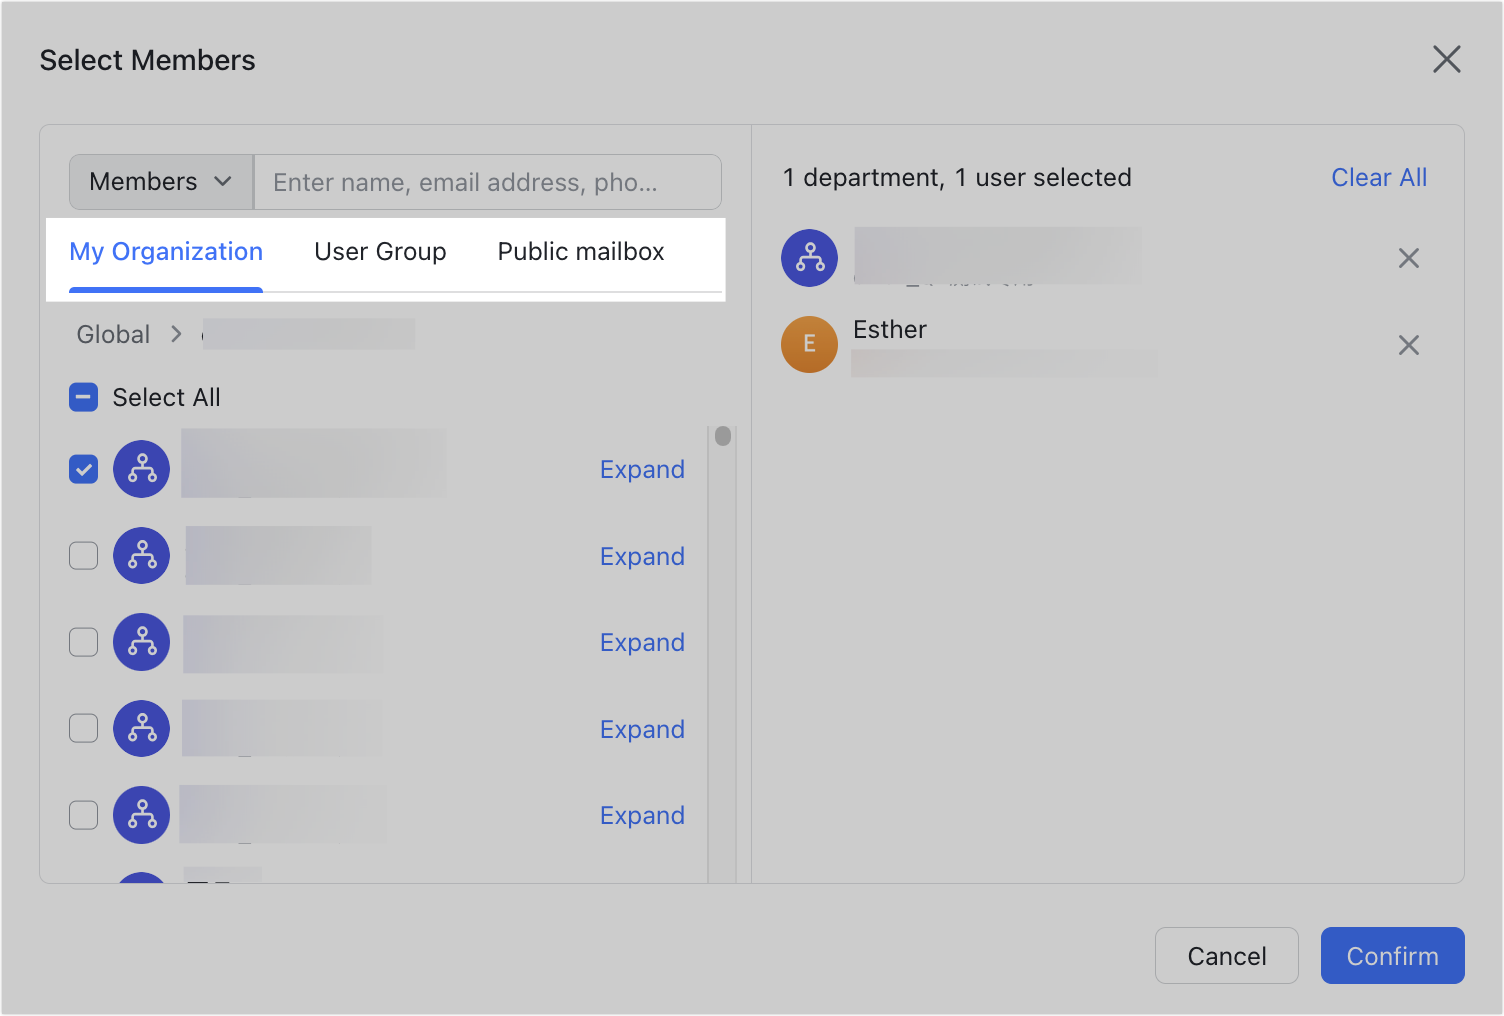
Task: Open the Members type dropdown
Action: 160,181
